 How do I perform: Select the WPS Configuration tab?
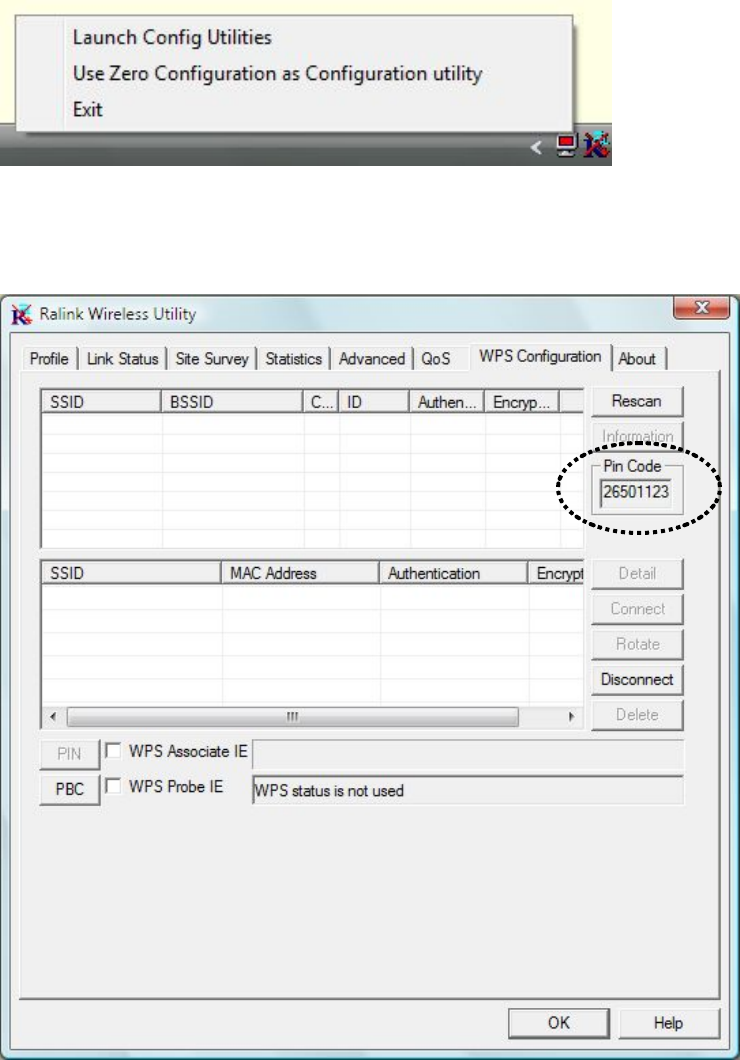tap(540, 356)
